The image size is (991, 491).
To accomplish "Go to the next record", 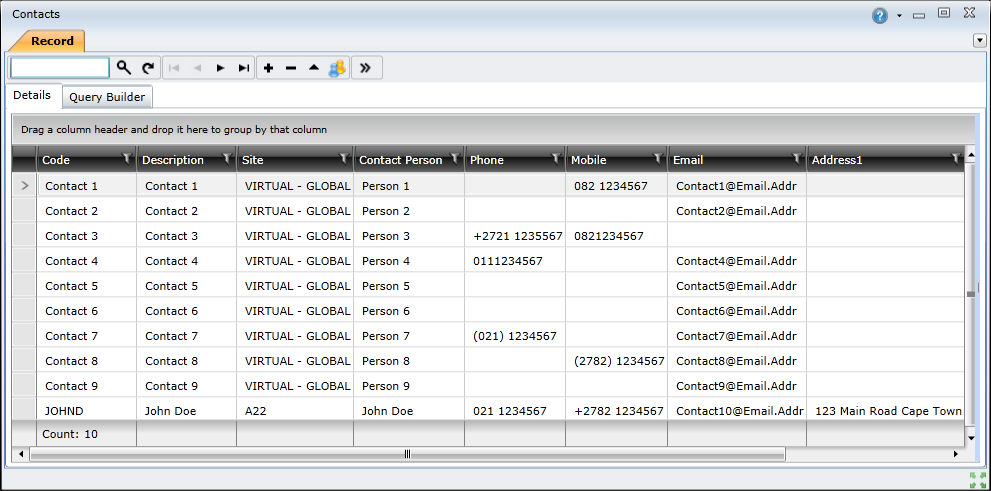I will pyautogui.click(x=220, y=68).
